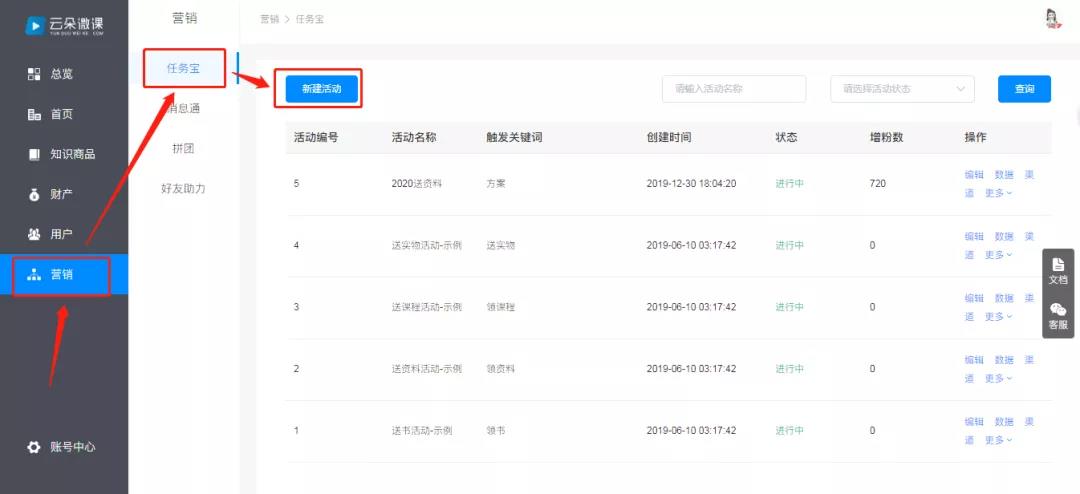
Task: Expand 更多 for 送资料活动-示例 row
Action: (998, 378)
